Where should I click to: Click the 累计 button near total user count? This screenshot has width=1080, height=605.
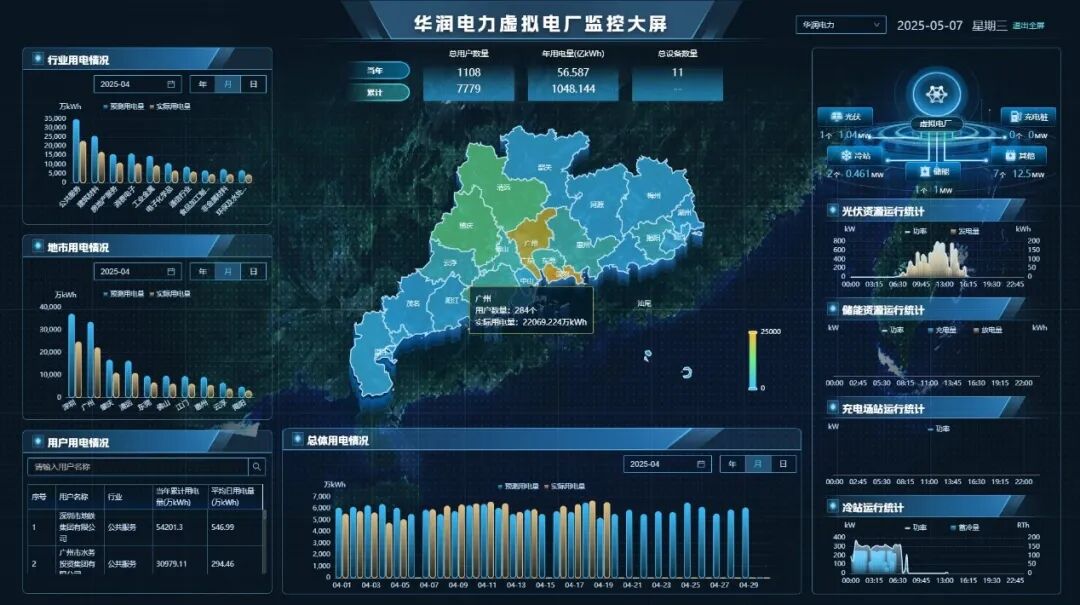click(x=385, y=92)
